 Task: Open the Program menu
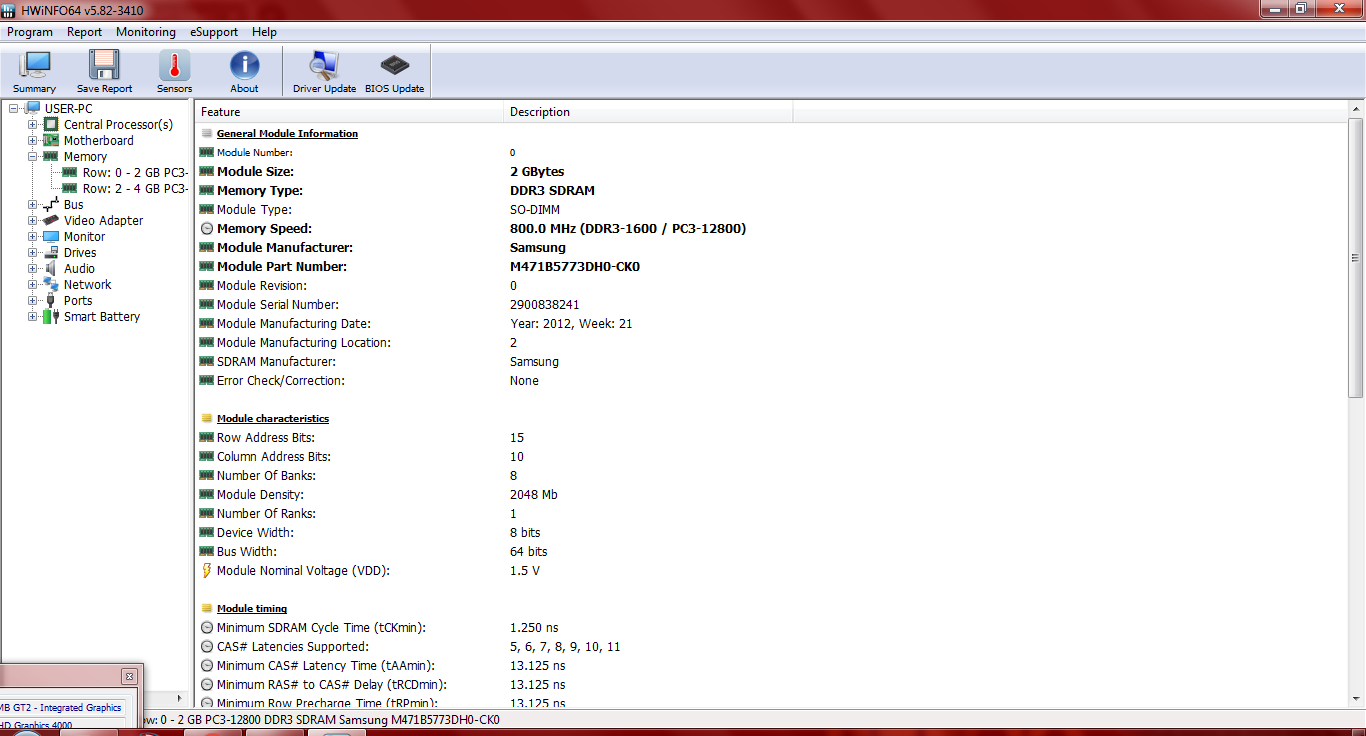coord(30,32)
